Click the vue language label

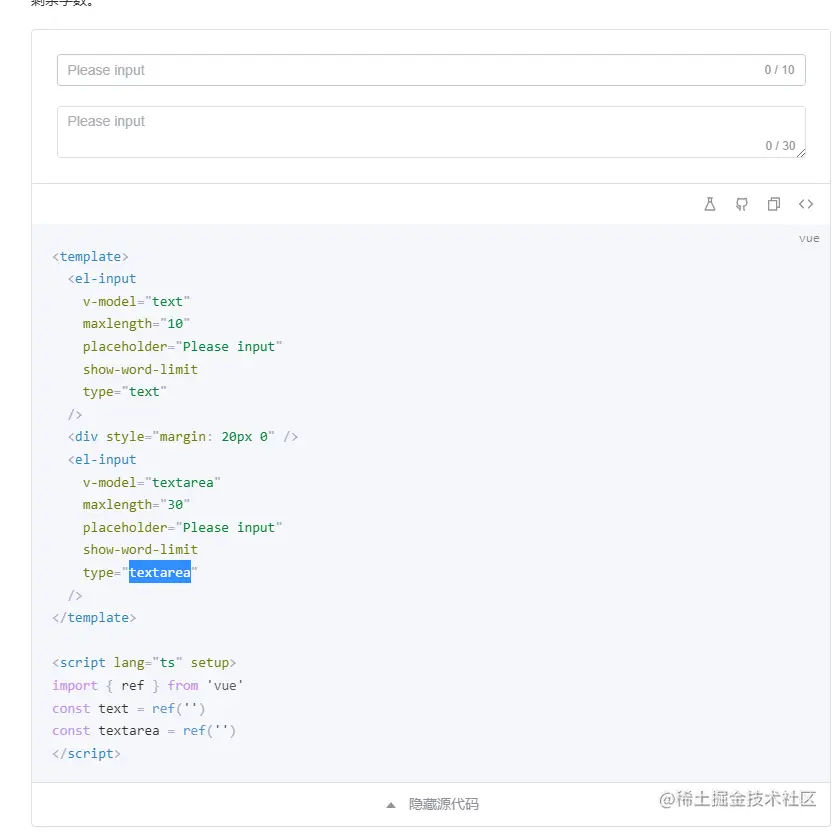tap(809, 238)
